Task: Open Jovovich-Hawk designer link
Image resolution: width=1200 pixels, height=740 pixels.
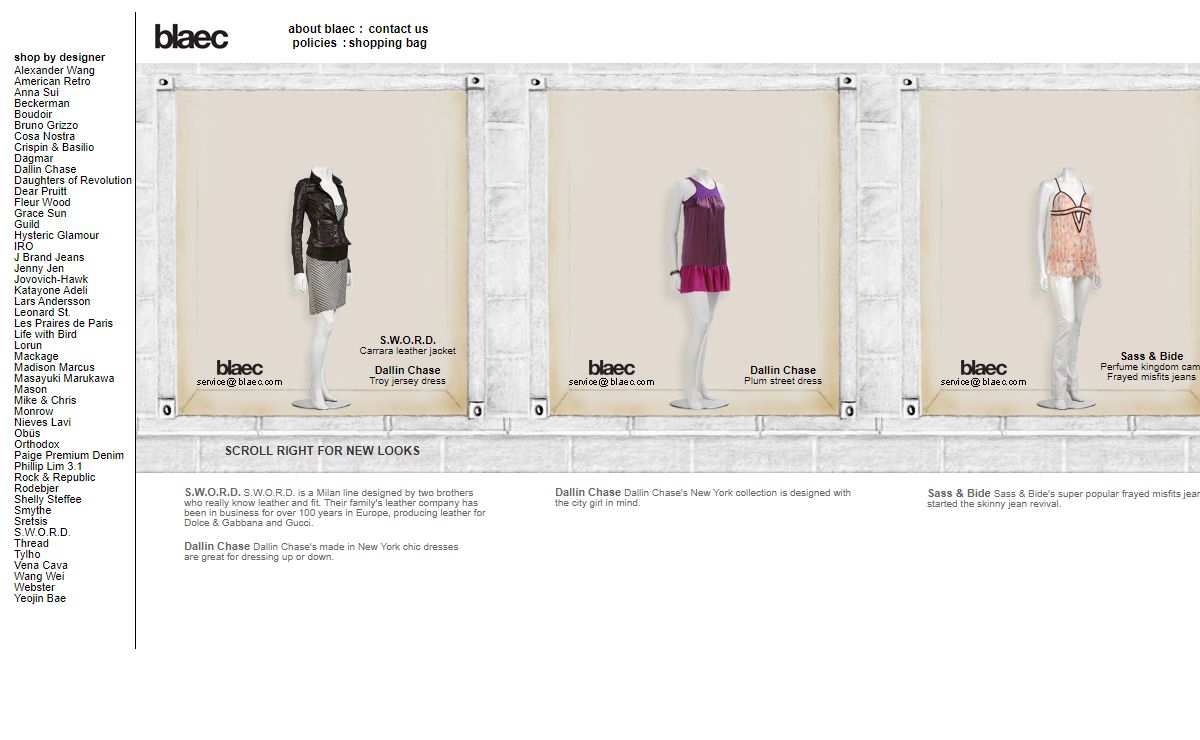Action: [51, 279]
